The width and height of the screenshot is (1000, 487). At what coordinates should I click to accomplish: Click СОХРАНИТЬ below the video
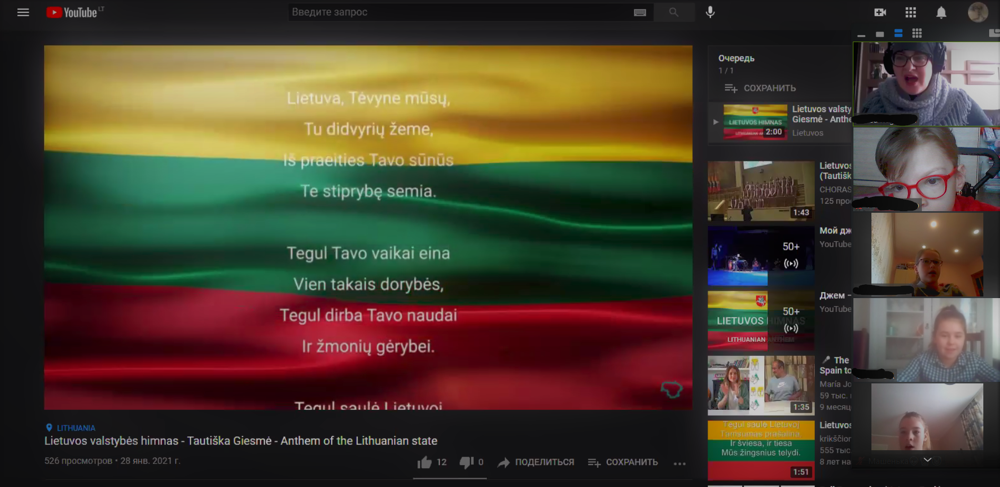click(x=622, y=463)
